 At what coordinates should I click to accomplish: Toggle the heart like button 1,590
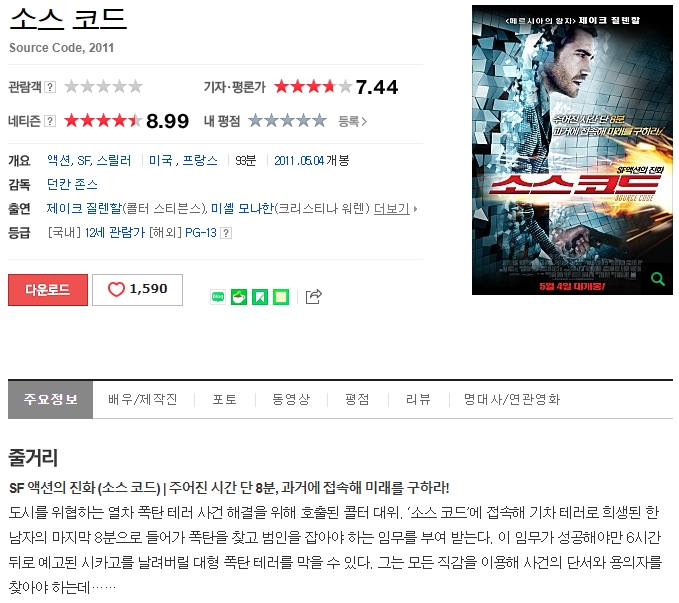137,290
